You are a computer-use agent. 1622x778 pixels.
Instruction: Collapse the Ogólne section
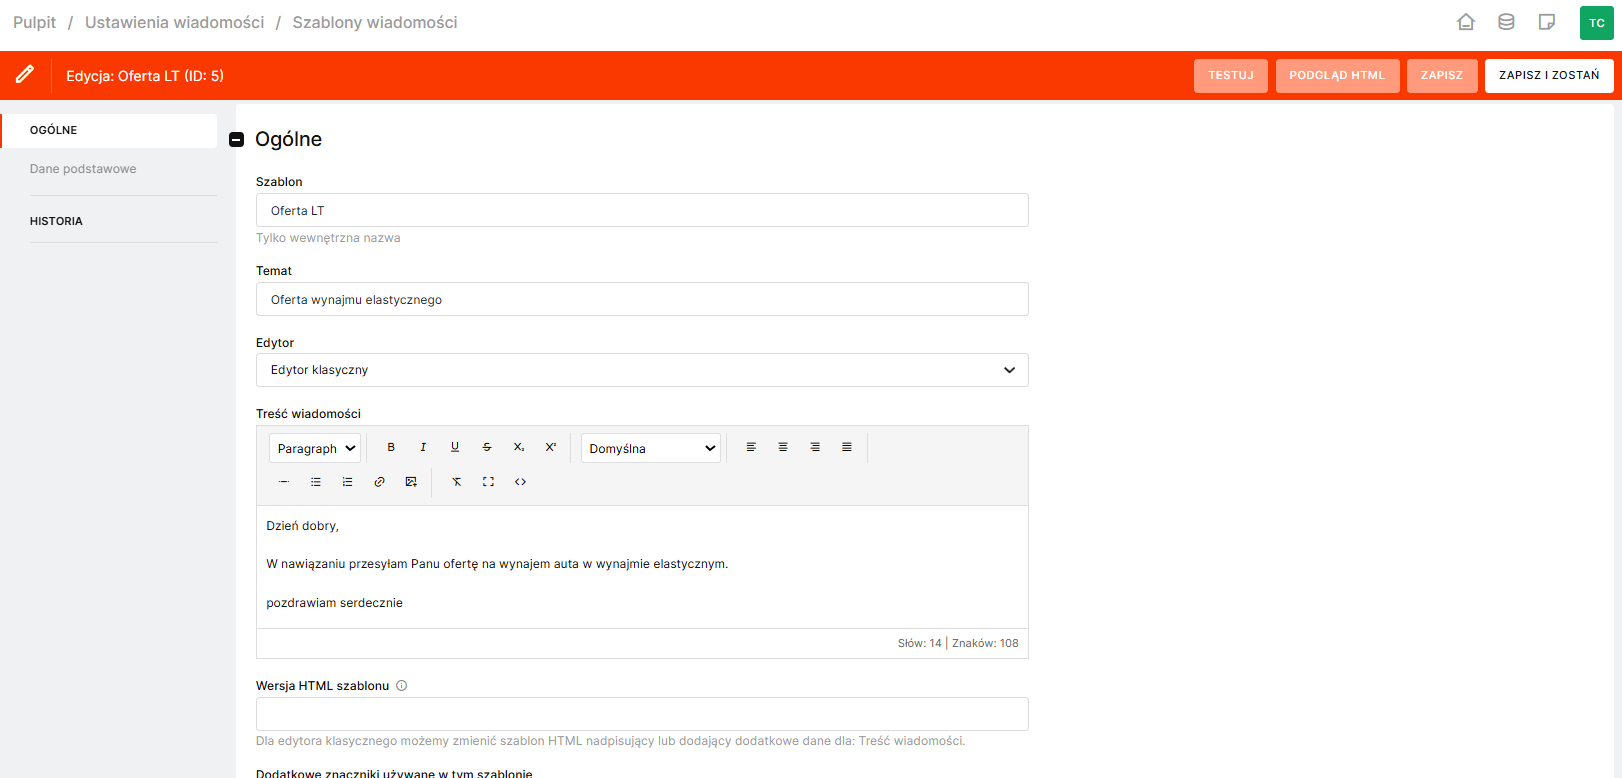point(237,140)
